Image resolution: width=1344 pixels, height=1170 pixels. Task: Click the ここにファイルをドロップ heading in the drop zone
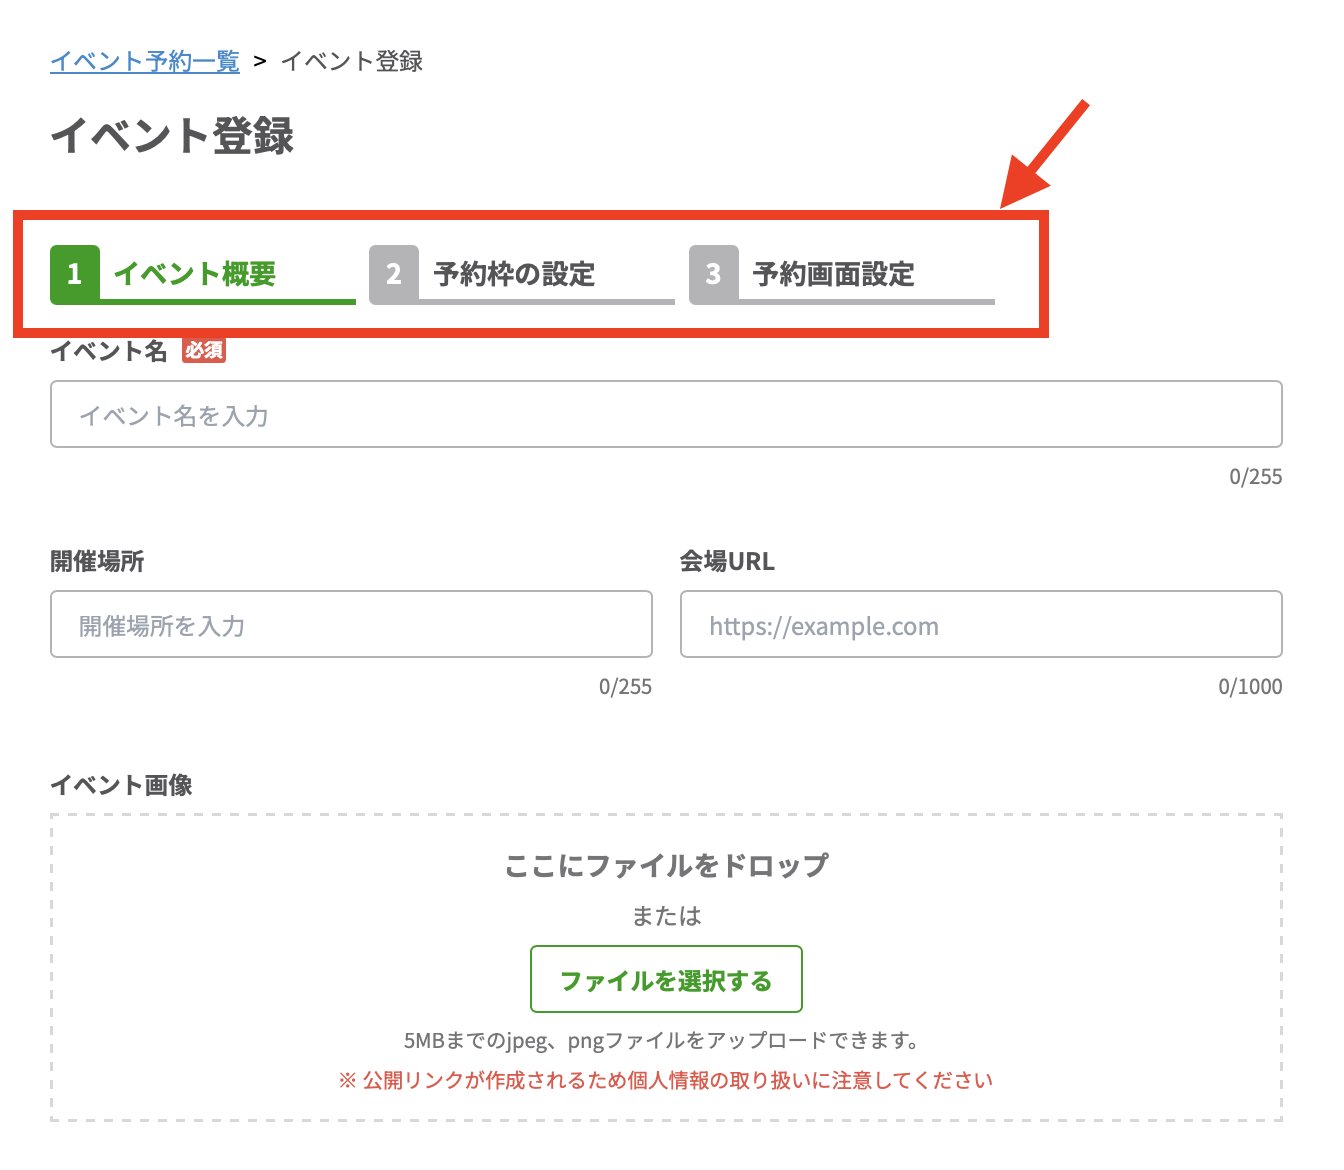[666, 865]
